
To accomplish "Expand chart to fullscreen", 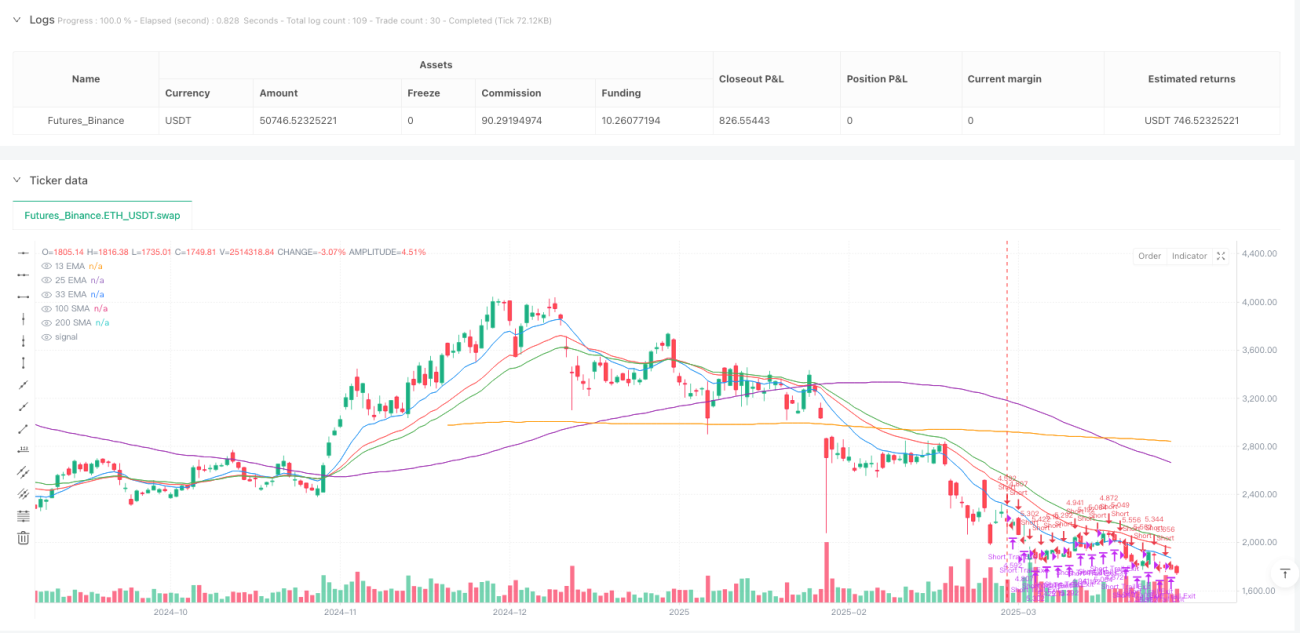I will (x=1221, y=256).
